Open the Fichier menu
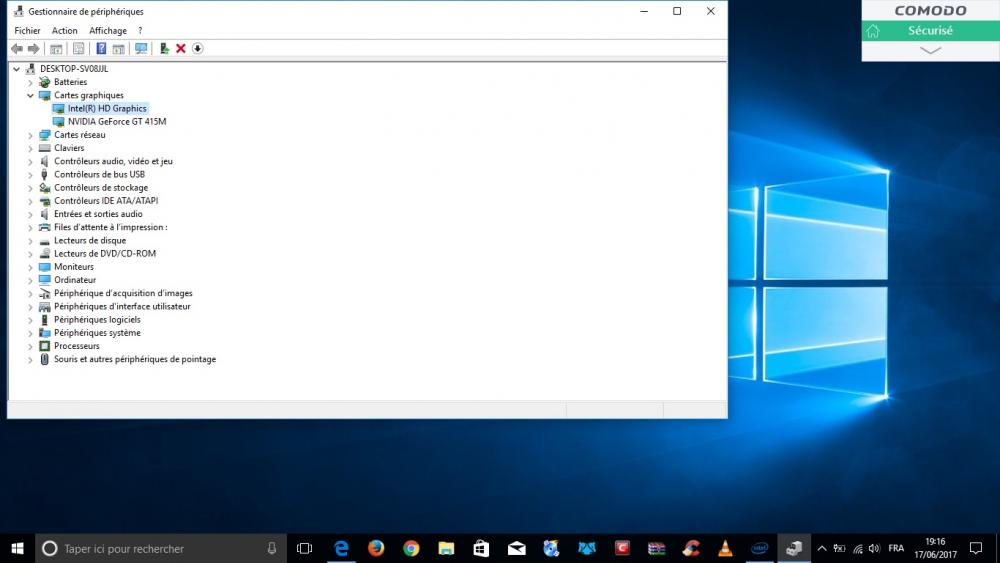 (x=27, y=31)
